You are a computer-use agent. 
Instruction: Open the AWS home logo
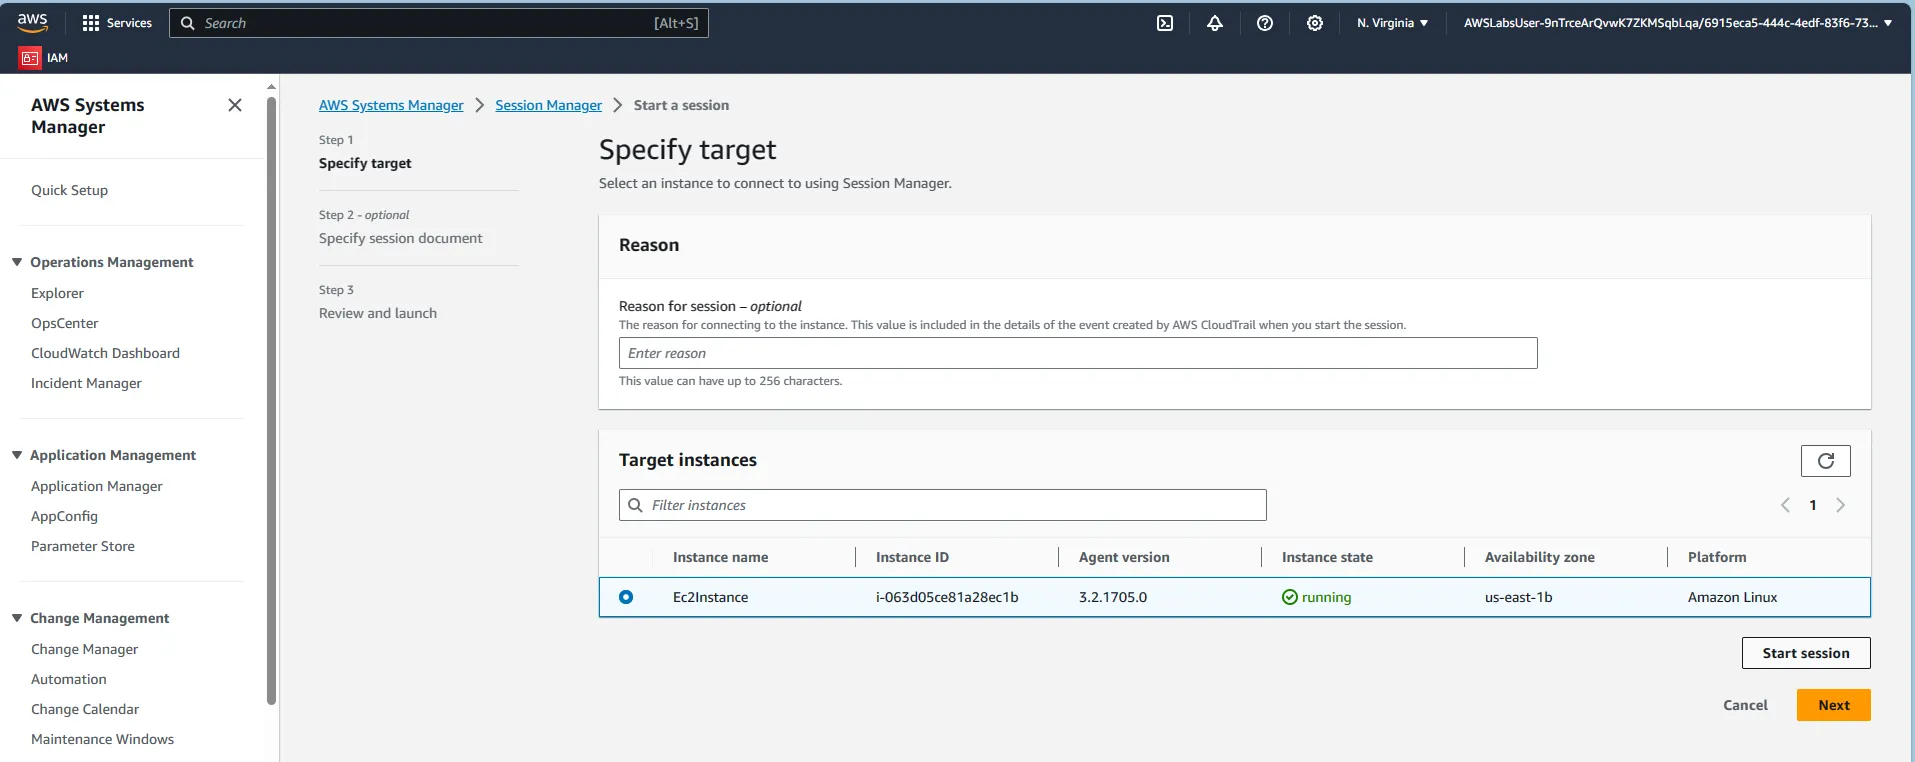[x=32, y=22]
